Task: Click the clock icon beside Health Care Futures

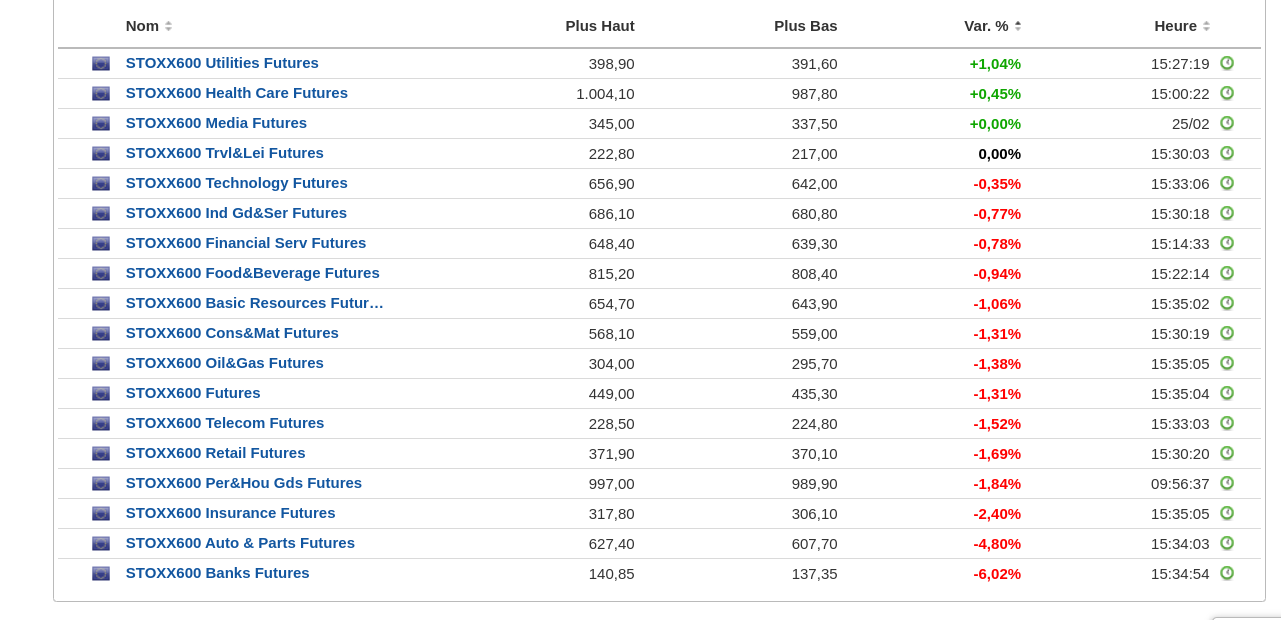Action: coord(1227,93)
